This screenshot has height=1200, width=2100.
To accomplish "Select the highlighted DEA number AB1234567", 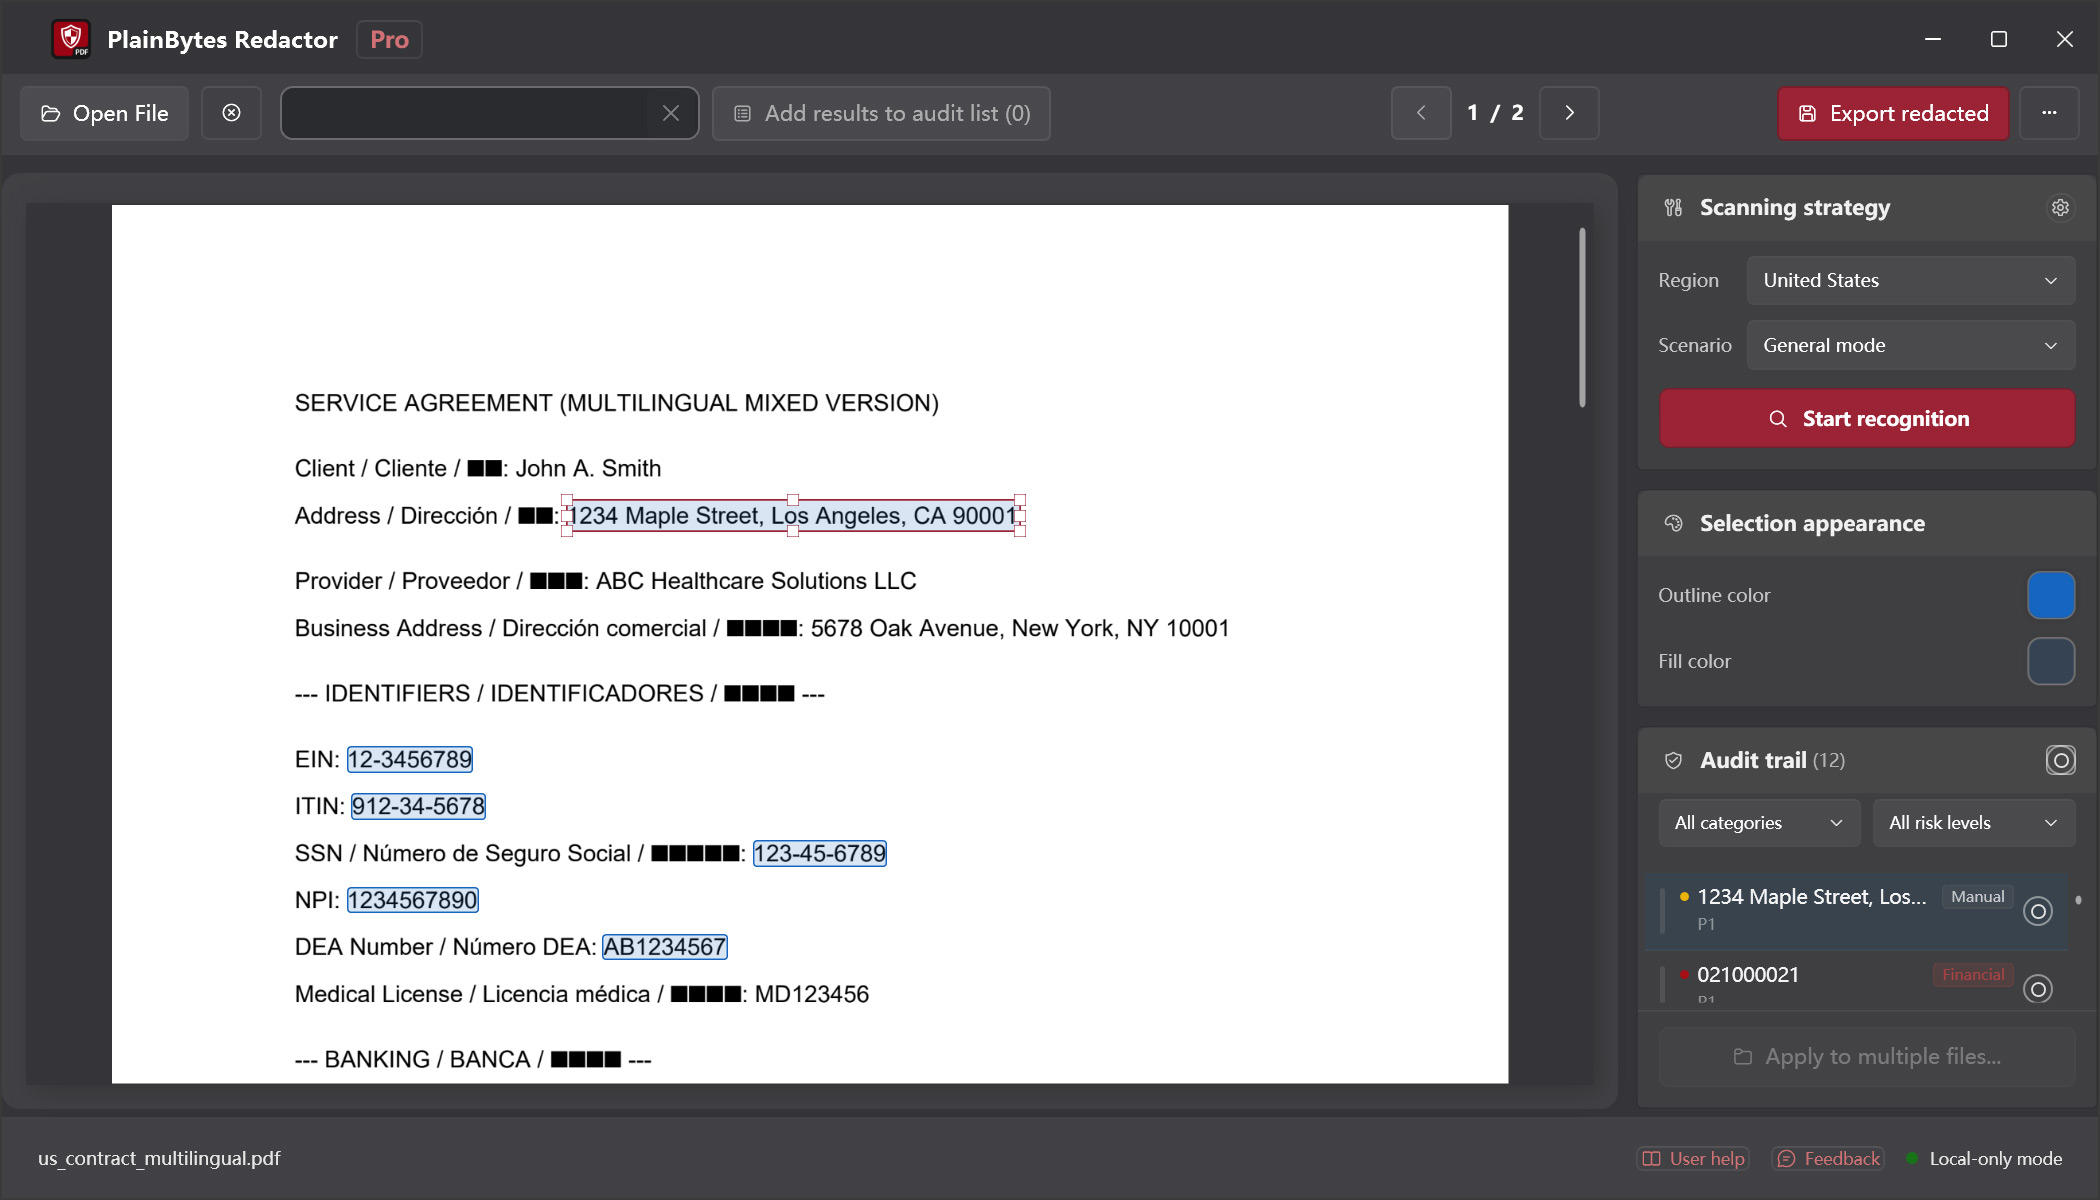I will point(665,948).
